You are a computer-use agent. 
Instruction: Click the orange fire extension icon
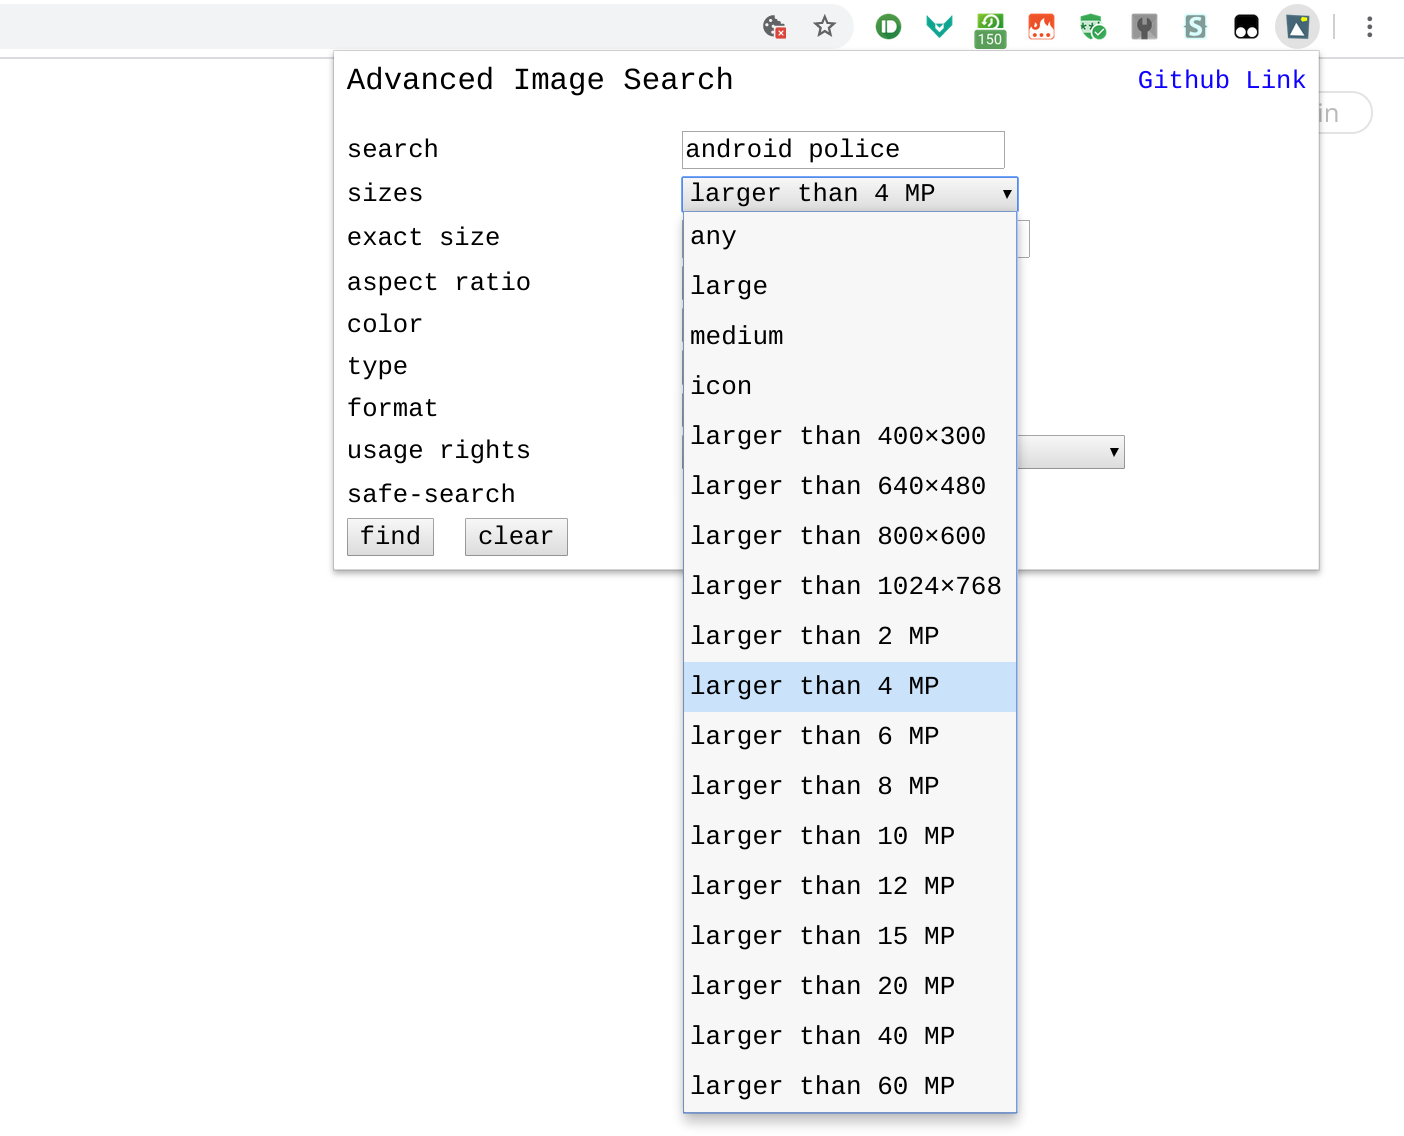pos(1041,27)
